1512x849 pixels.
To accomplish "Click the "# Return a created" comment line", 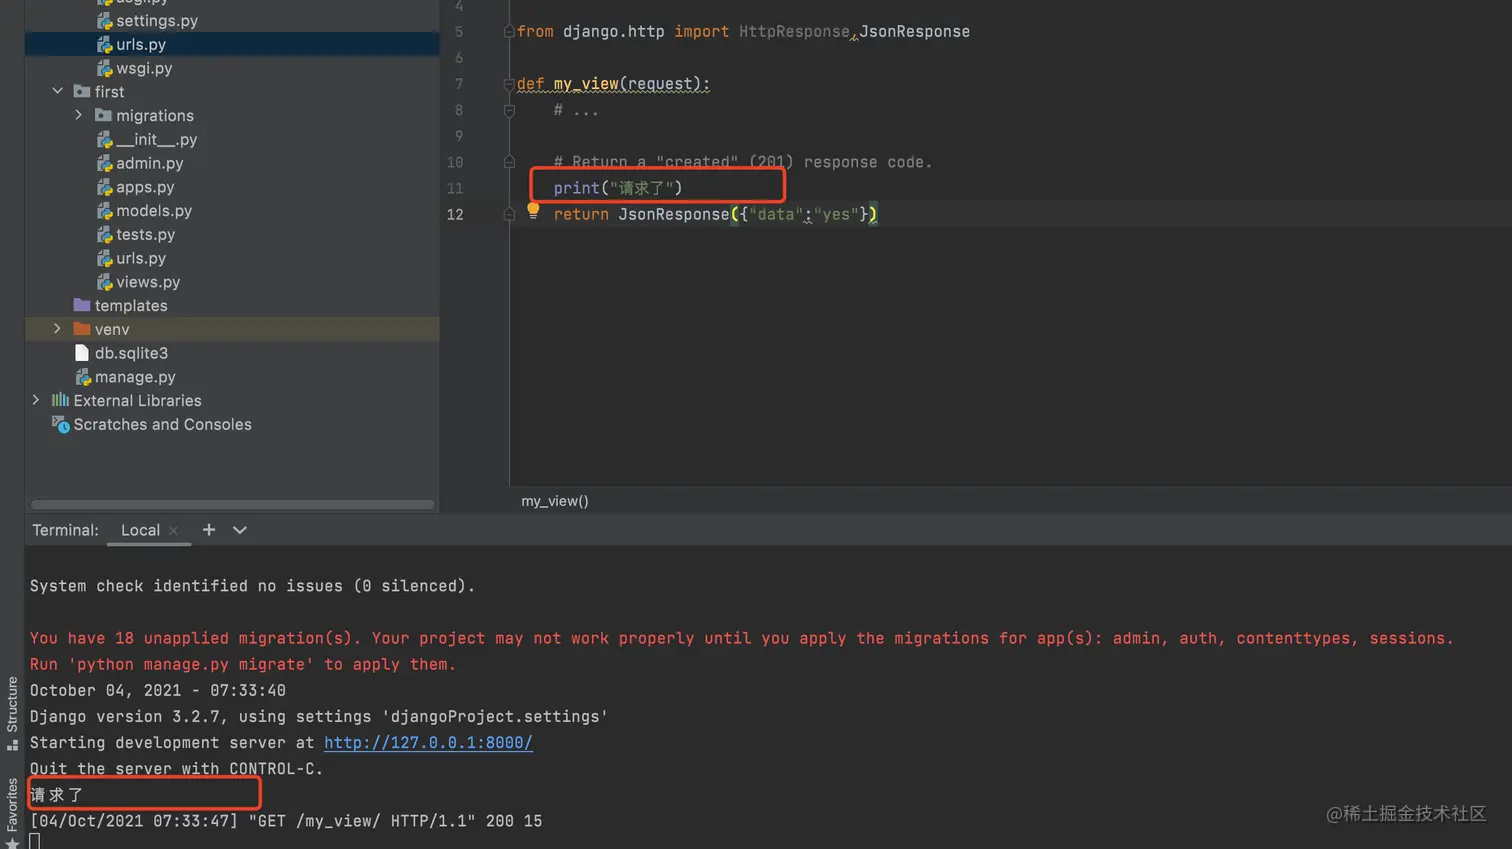I will 743,162.
